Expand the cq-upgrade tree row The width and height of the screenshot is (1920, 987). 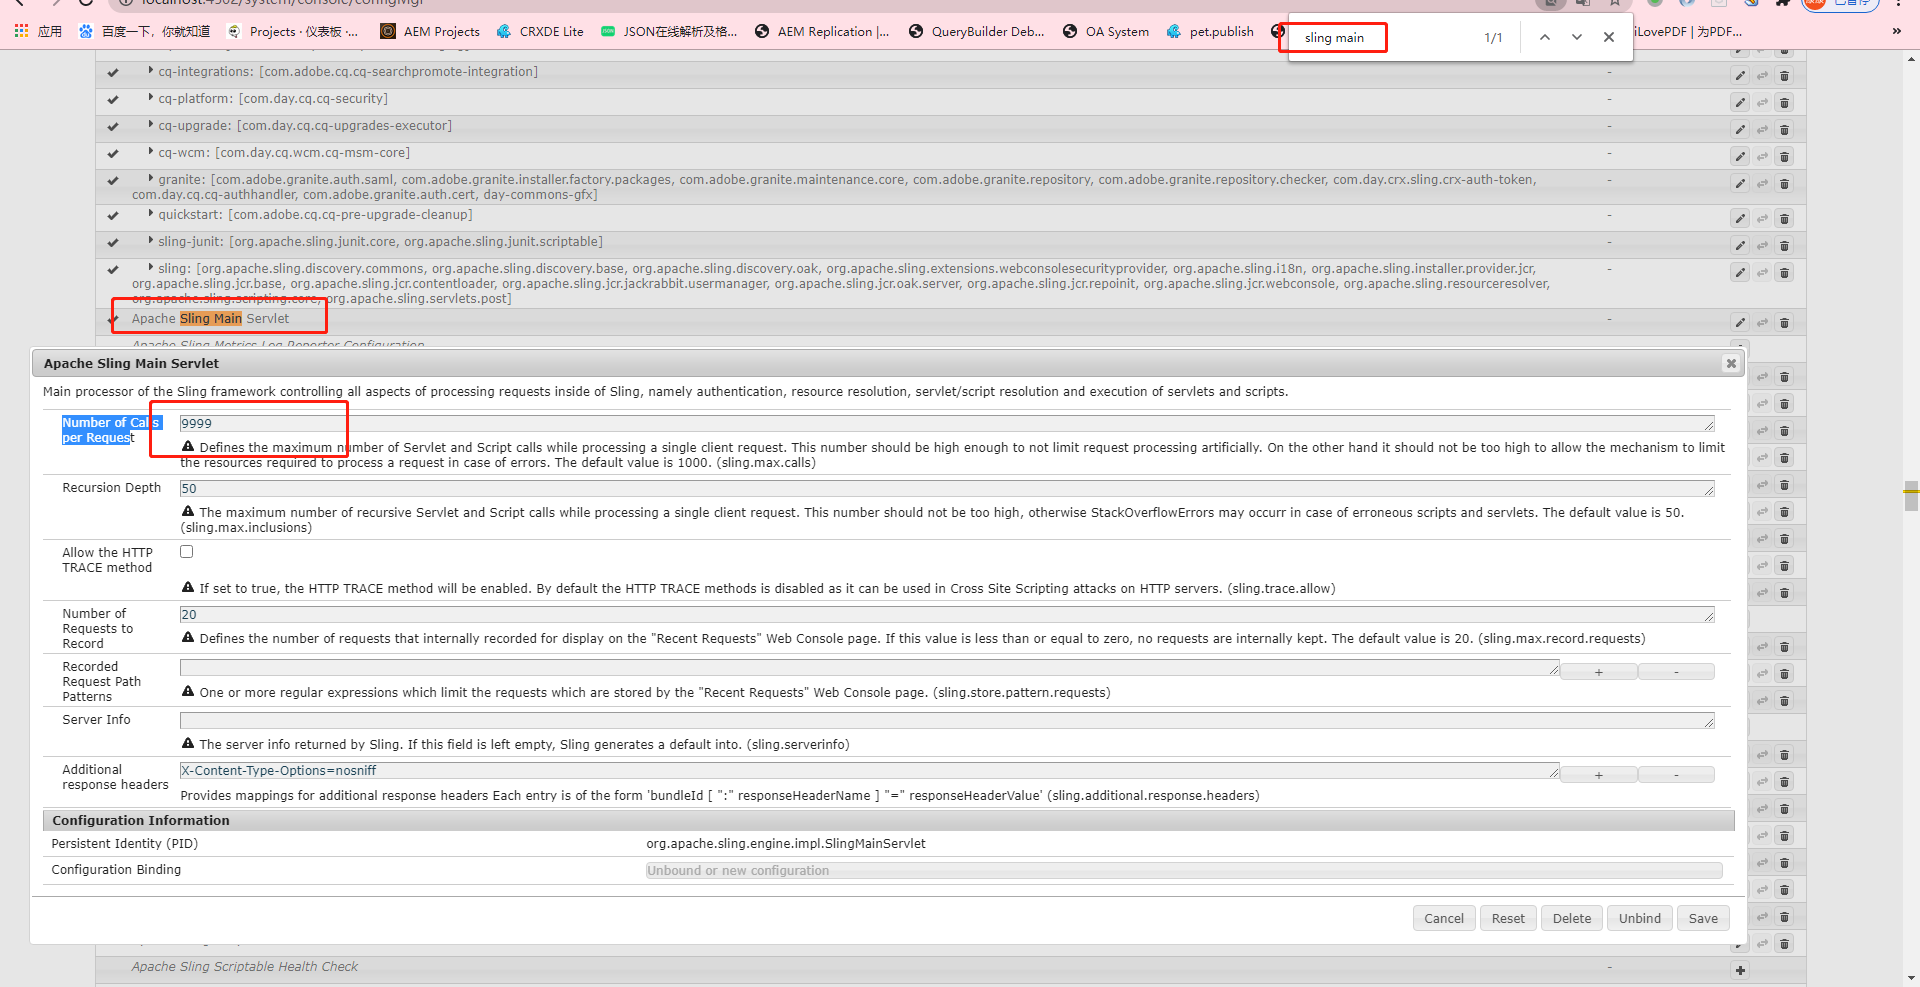(x=151, y=124)
